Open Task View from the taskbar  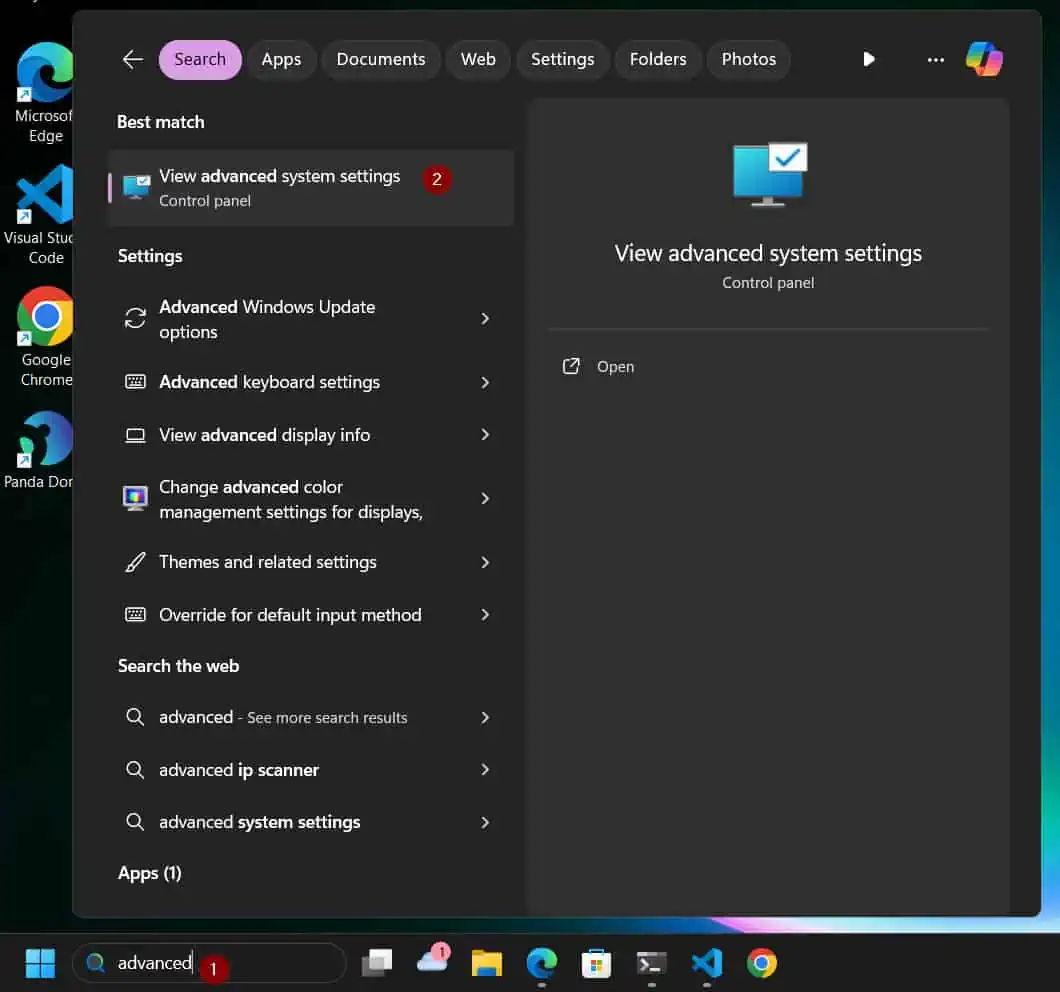point(377,963)
